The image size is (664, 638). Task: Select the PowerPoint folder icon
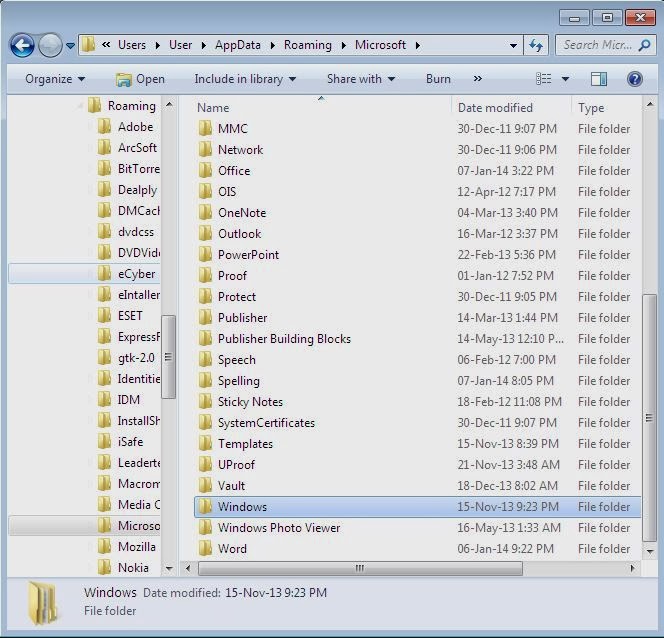coord(205,254)
